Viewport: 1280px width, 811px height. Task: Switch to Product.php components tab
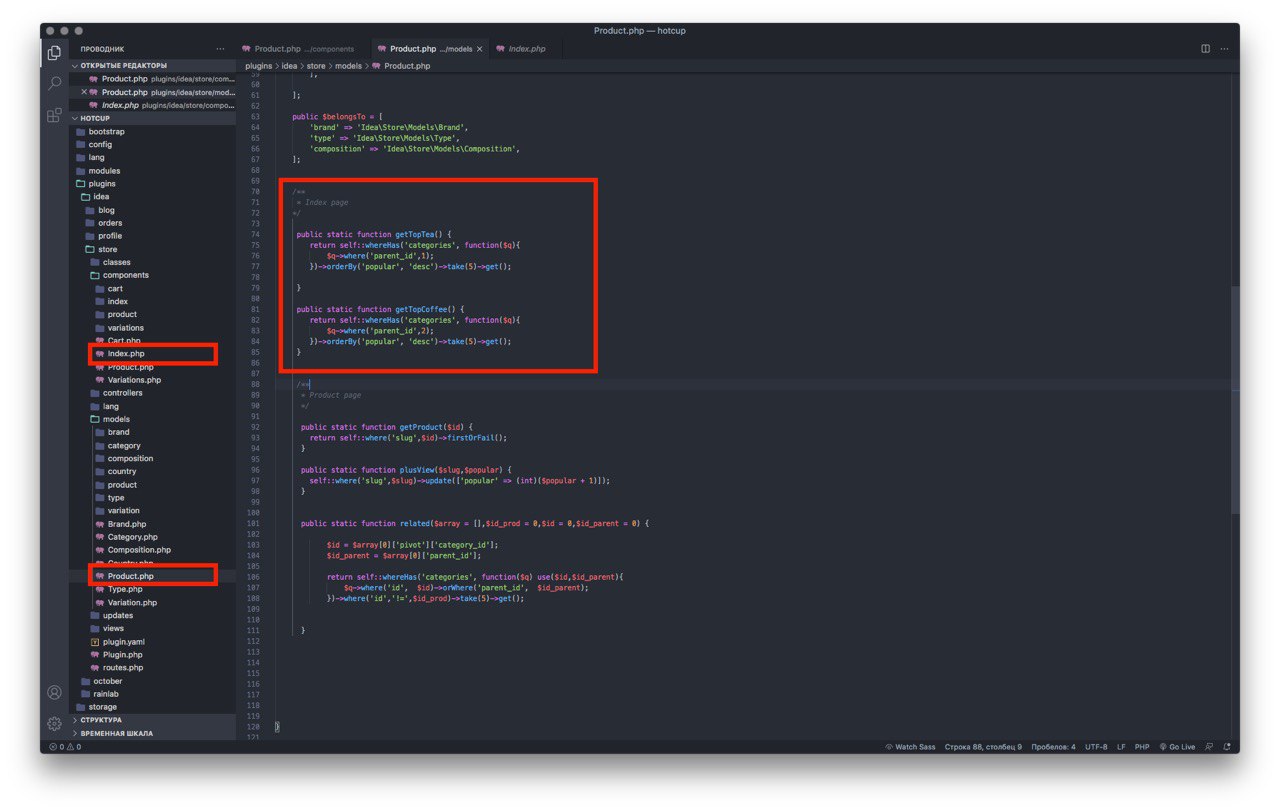[x=303, y=48]
